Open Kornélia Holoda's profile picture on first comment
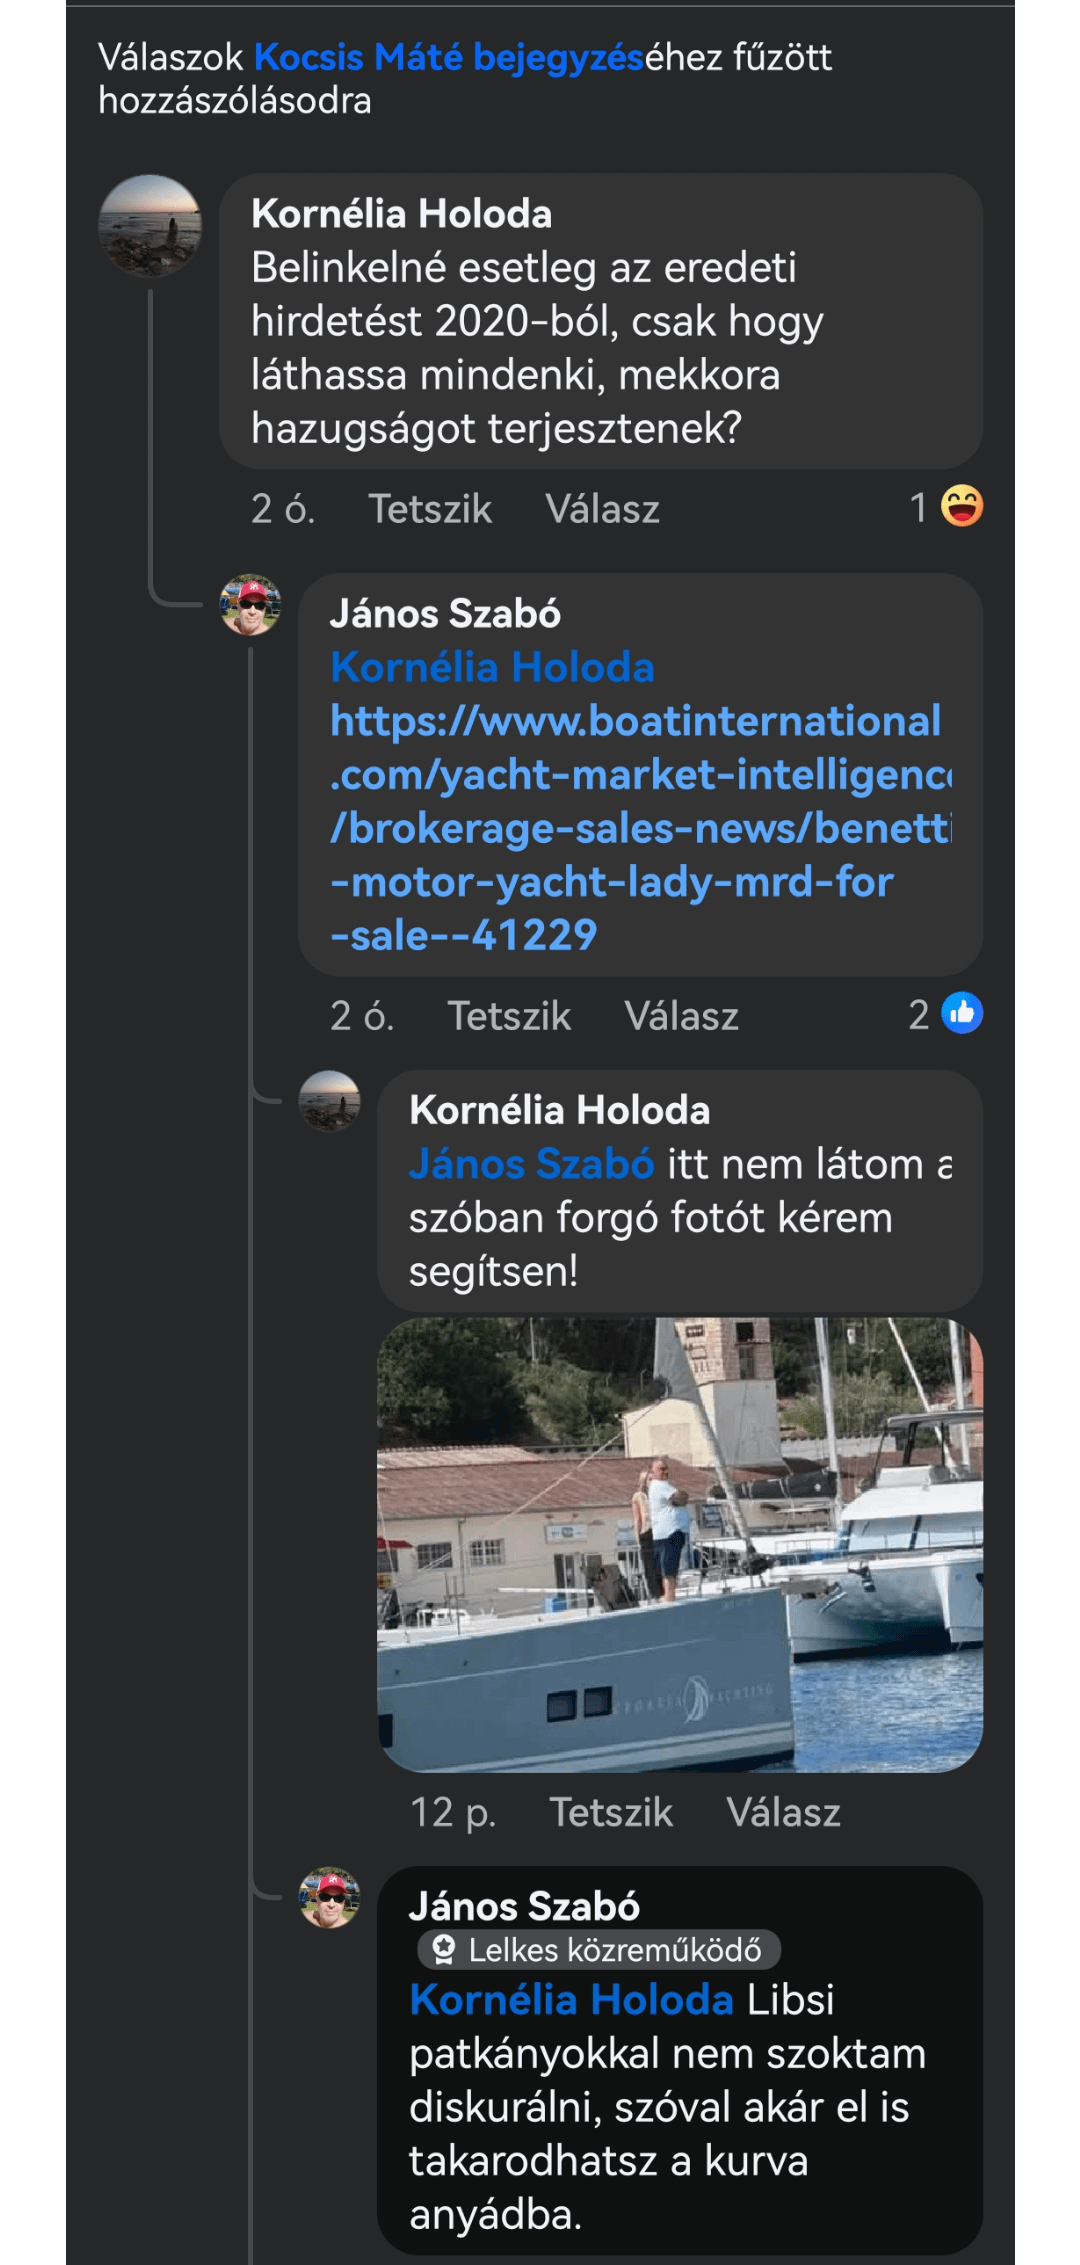The width and height of the screenshot is (1080, 2265). [x=150, y=226]
